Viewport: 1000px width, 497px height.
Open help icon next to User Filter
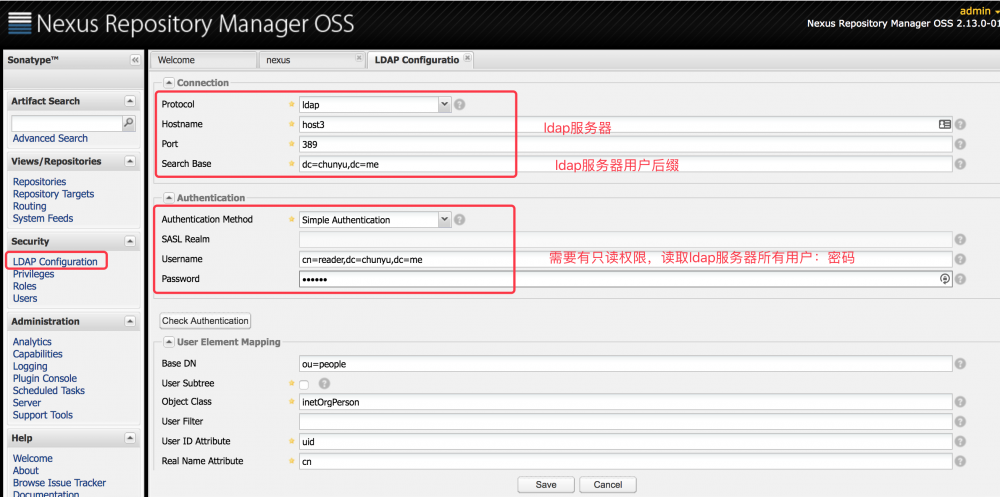960,422
